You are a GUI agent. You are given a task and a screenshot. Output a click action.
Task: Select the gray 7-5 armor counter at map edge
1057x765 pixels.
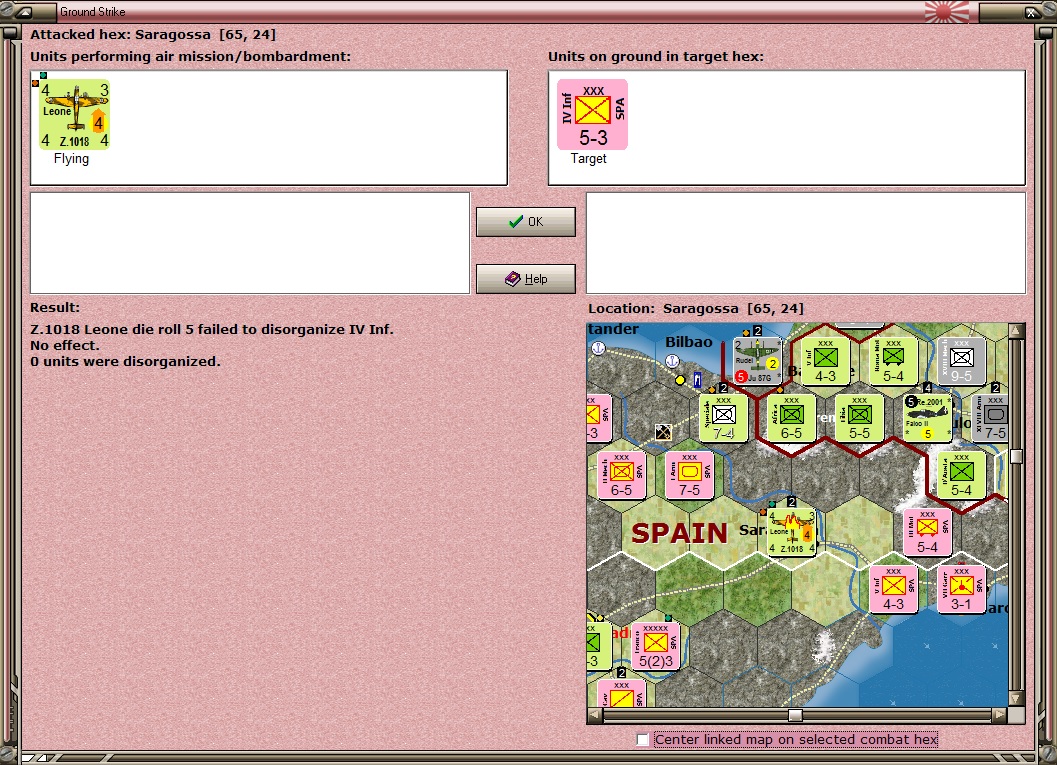pyautogui.click(x=991, y=418)
